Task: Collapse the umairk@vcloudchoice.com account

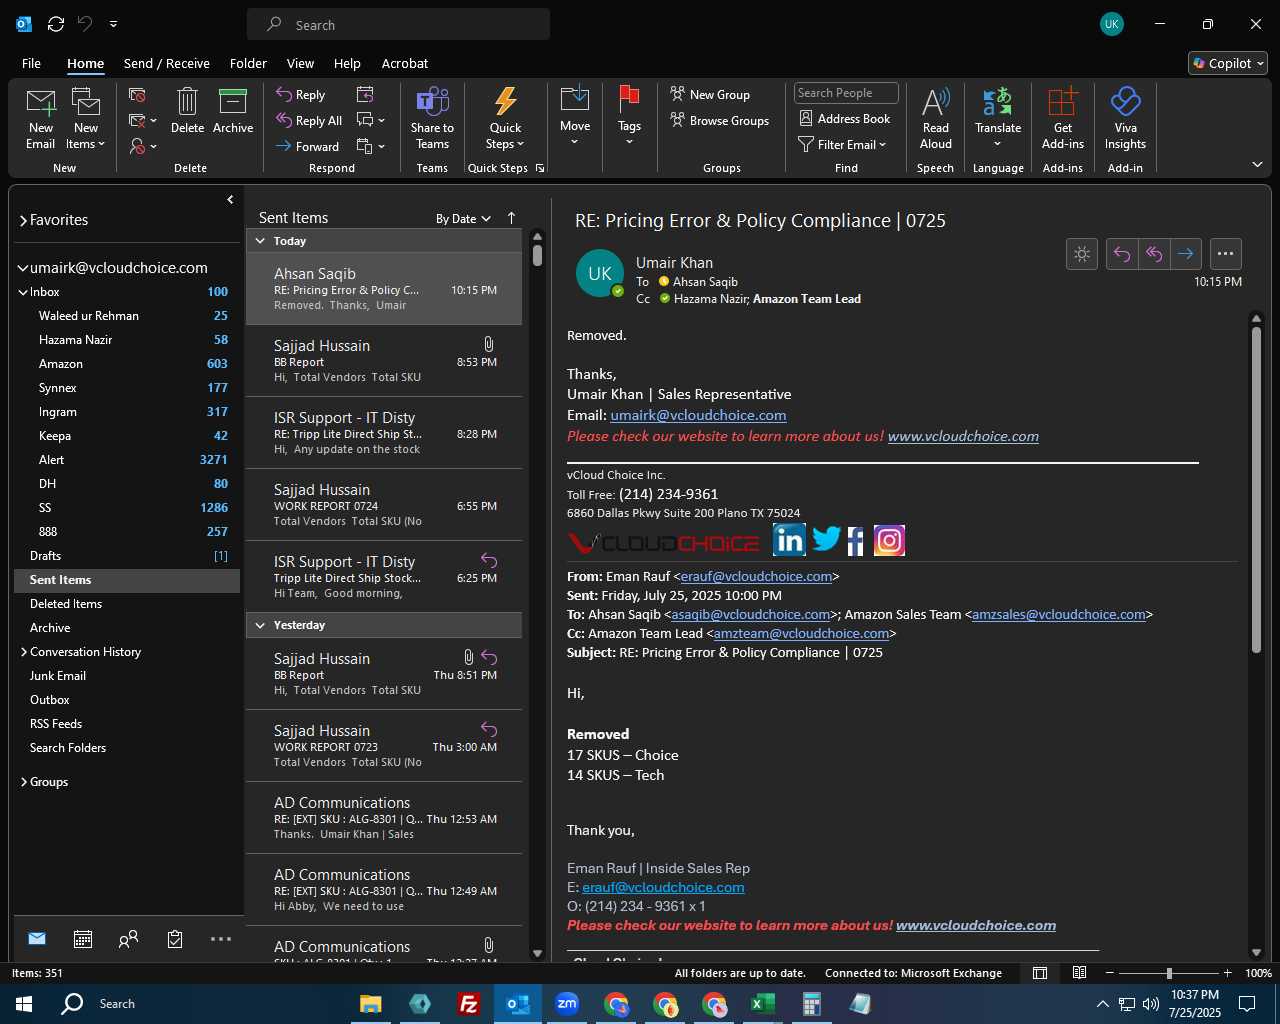Action: coord(23,268)
